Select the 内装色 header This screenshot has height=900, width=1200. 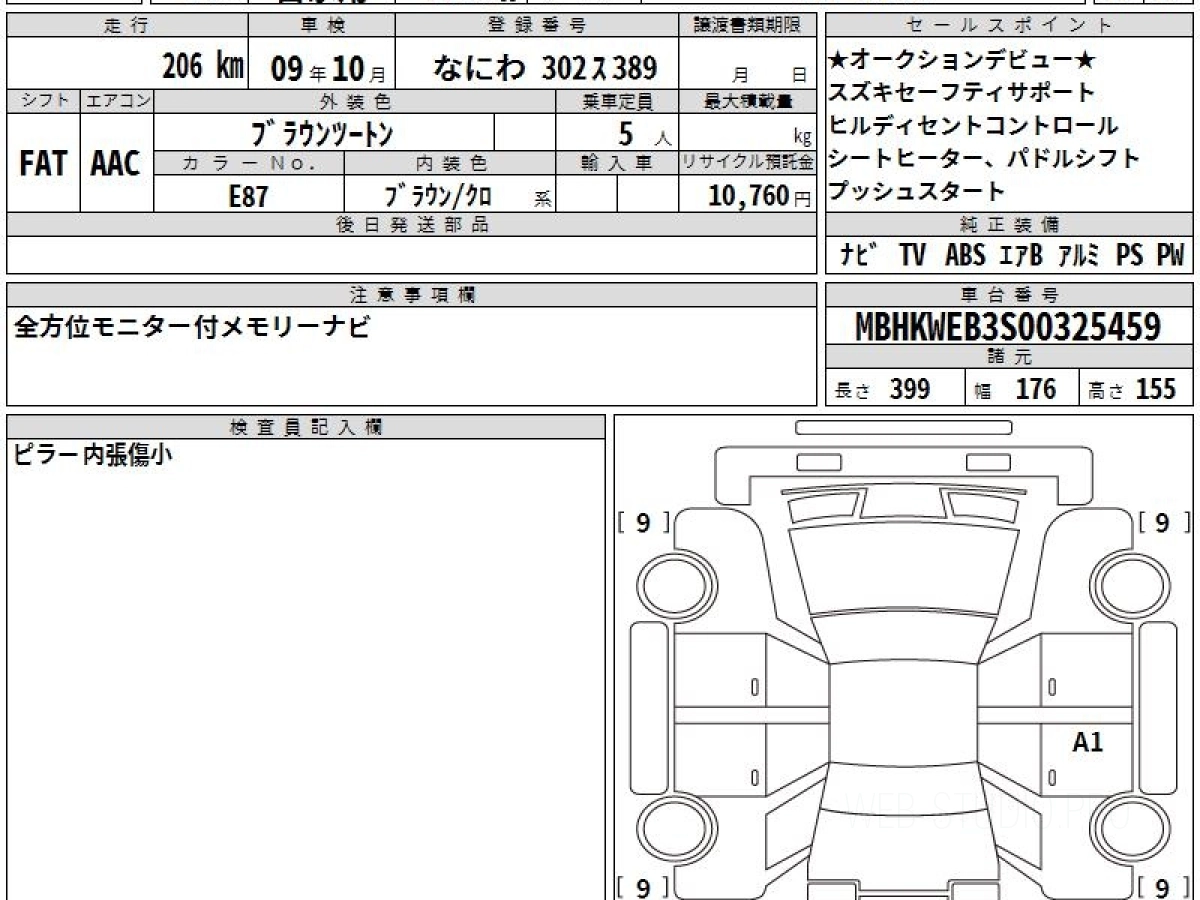point(449,164)
